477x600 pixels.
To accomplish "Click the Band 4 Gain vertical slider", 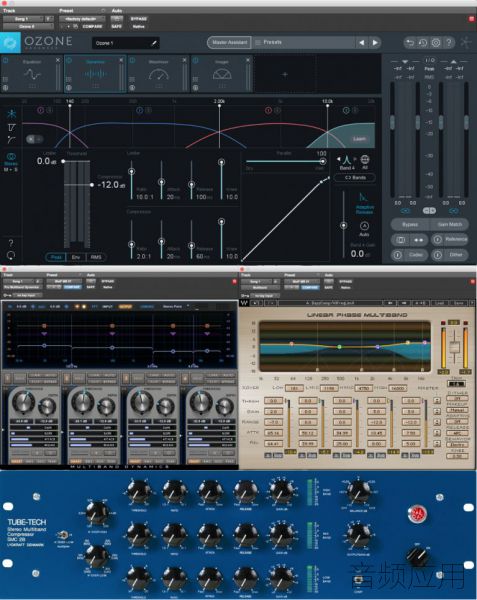I will click(x=344, y=225).
